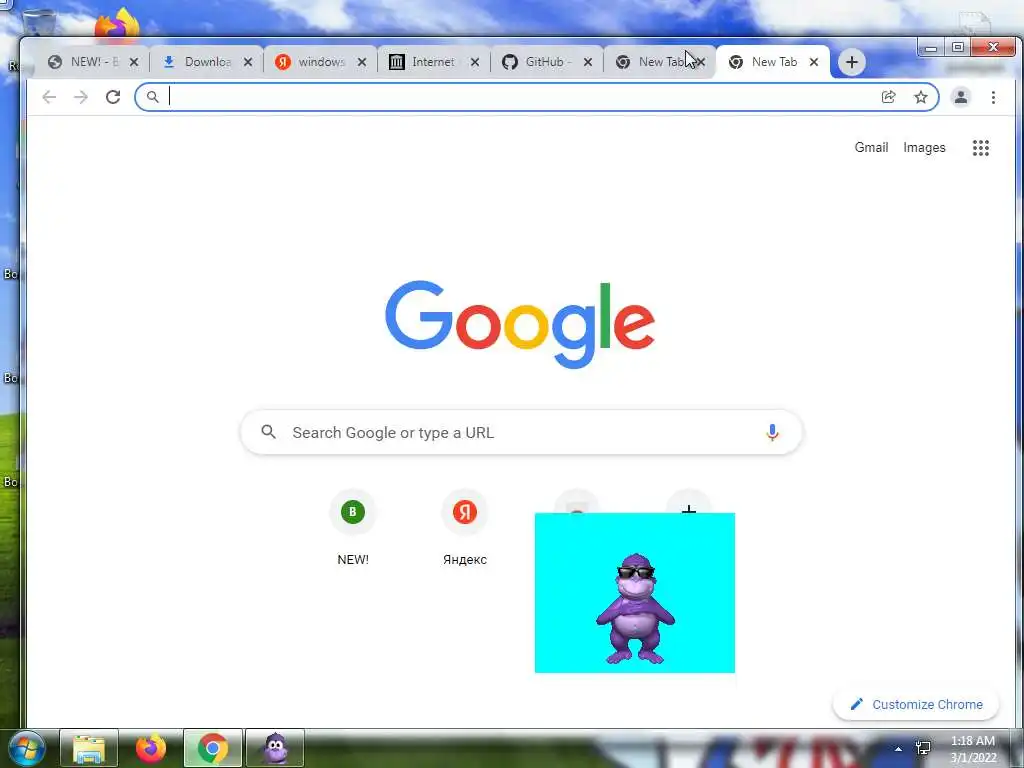This screenshot has width=1024, height=768.
Task: Start voice search with the microphone icon
Action: coord(772,432)
